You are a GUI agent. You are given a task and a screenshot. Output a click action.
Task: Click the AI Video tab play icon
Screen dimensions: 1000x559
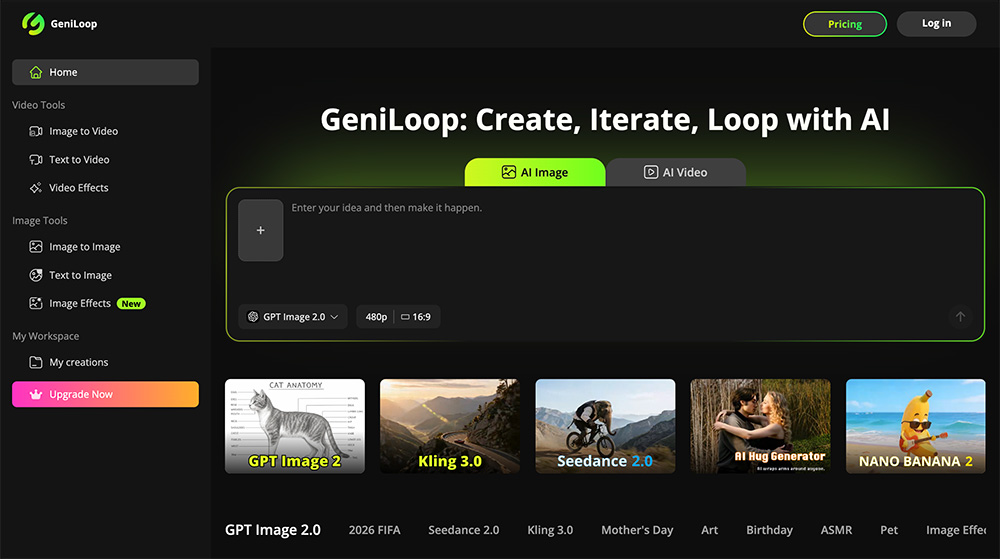pos(651,172)
